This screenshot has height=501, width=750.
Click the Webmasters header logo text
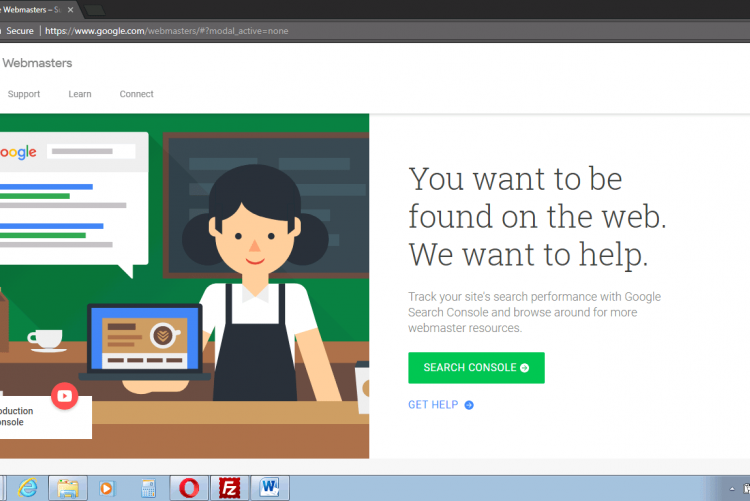pyautogui.click(x=37, y=63)
